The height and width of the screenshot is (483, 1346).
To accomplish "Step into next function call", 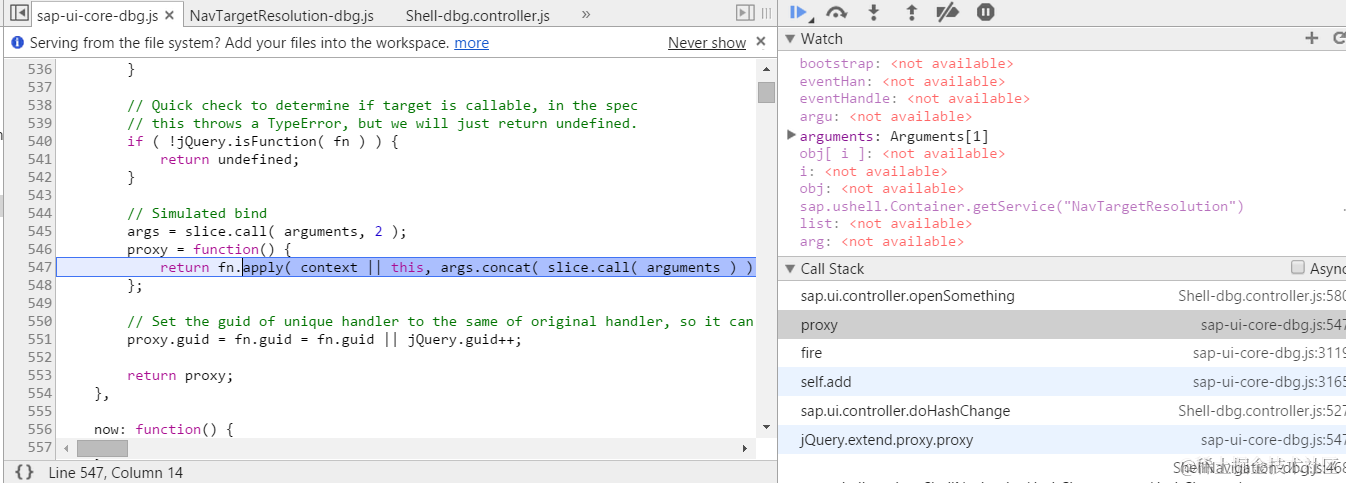I will [874, 12].
